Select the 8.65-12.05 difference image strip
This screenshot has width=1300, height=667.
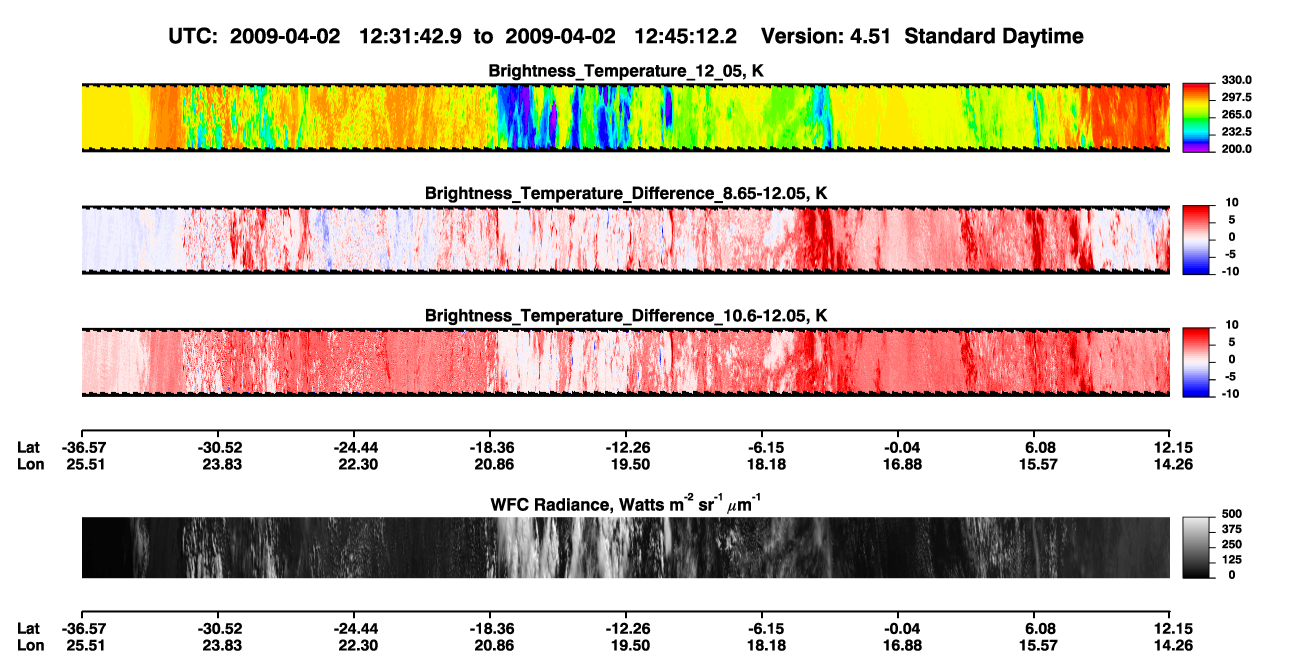[x=625, y=239]
